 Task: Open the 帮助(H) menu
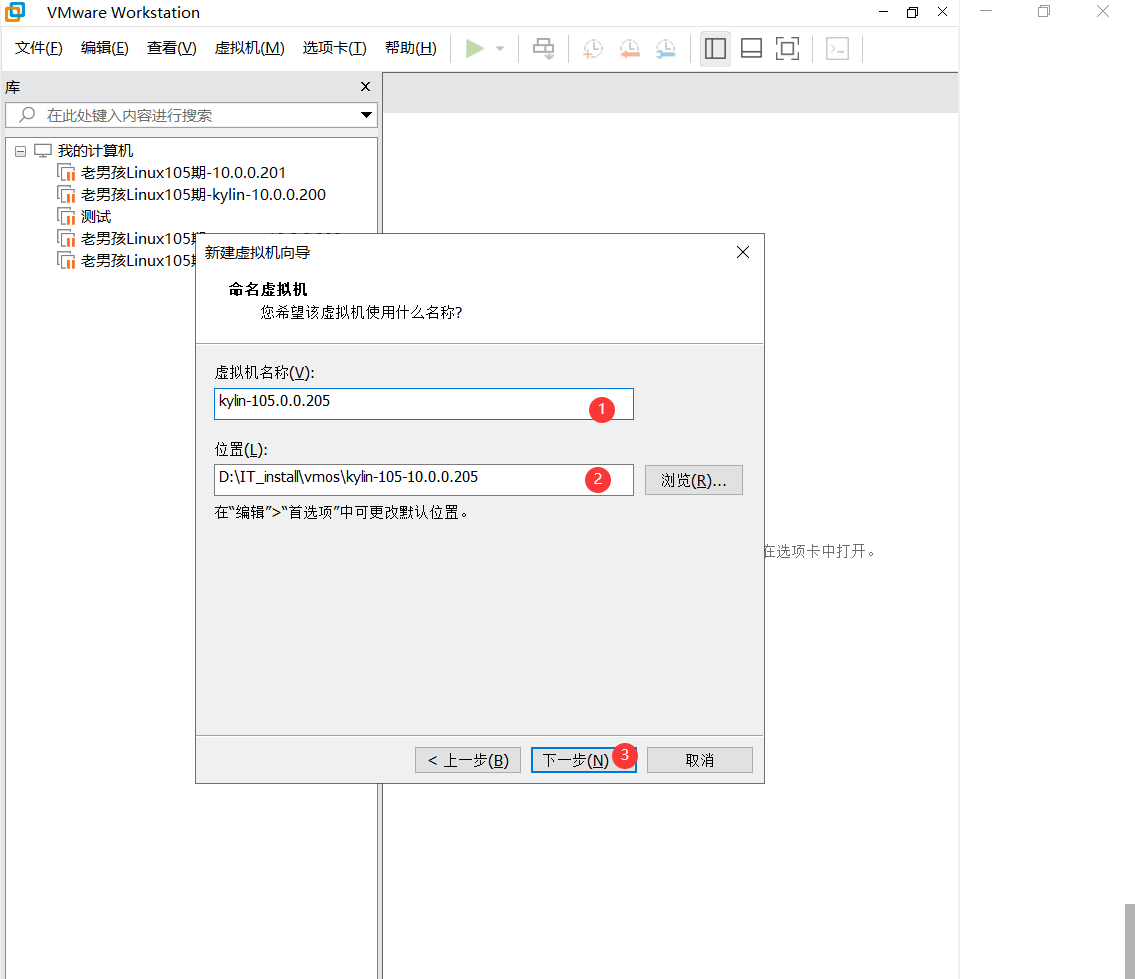(410, 49)
